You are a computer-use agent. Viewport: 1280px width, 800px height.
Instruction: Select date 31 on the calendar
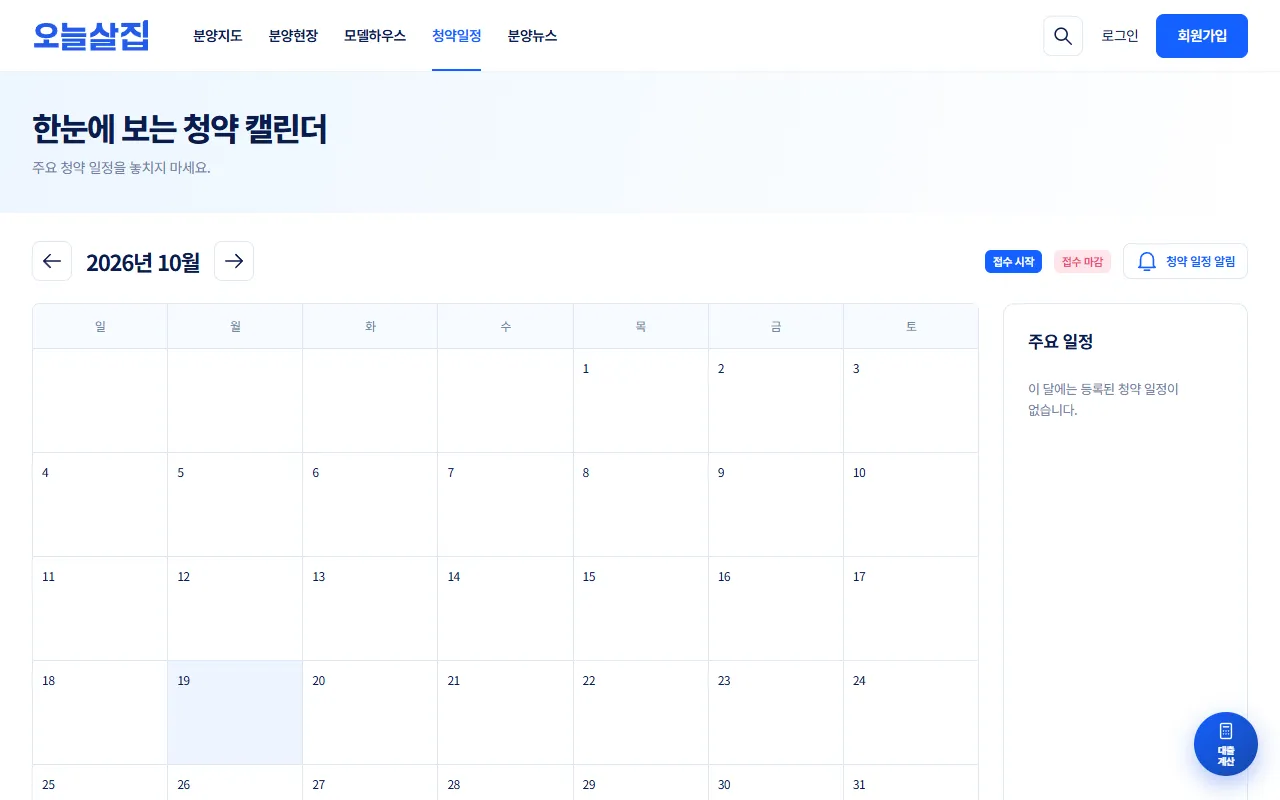click(911, 783)
